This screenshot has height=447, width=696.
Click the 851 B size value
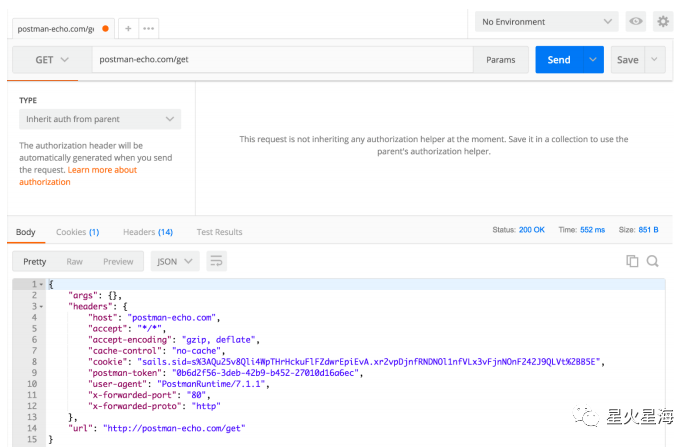point(649,229)
